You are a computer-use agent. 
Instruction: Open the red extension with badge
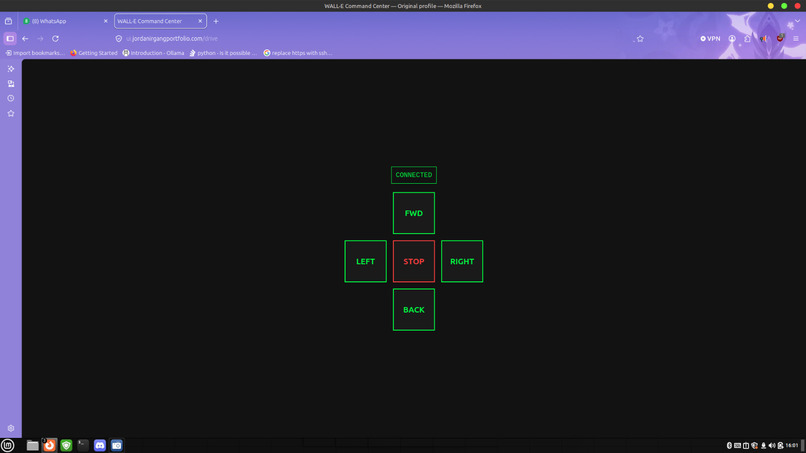coord(780,38)
